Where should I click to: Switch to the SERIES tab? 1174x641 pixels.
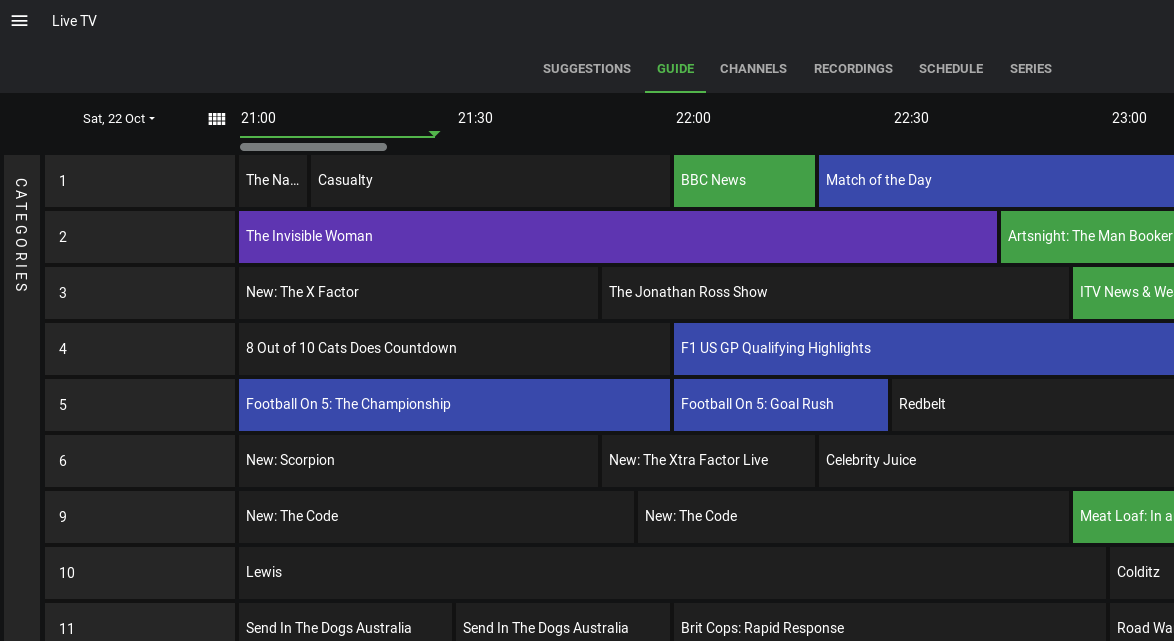[1031, 68]
